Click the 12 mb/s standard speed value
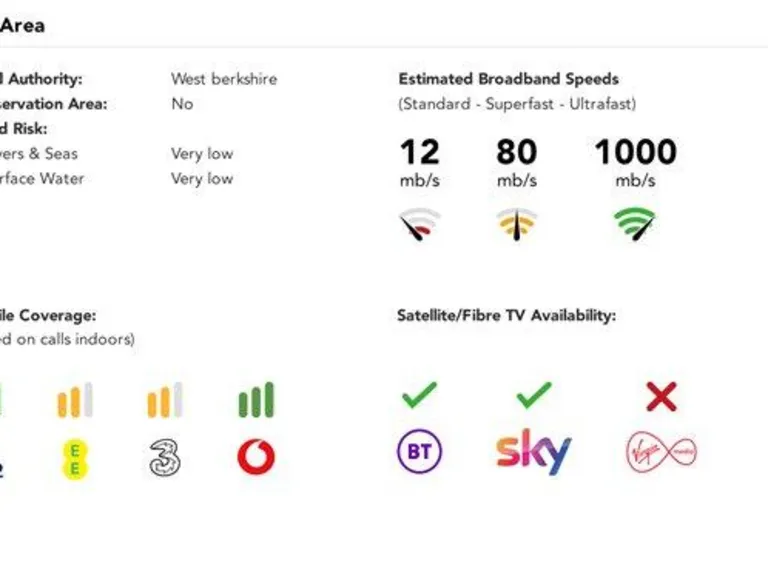This screenshot has height=576, width=768. [420, 153]
